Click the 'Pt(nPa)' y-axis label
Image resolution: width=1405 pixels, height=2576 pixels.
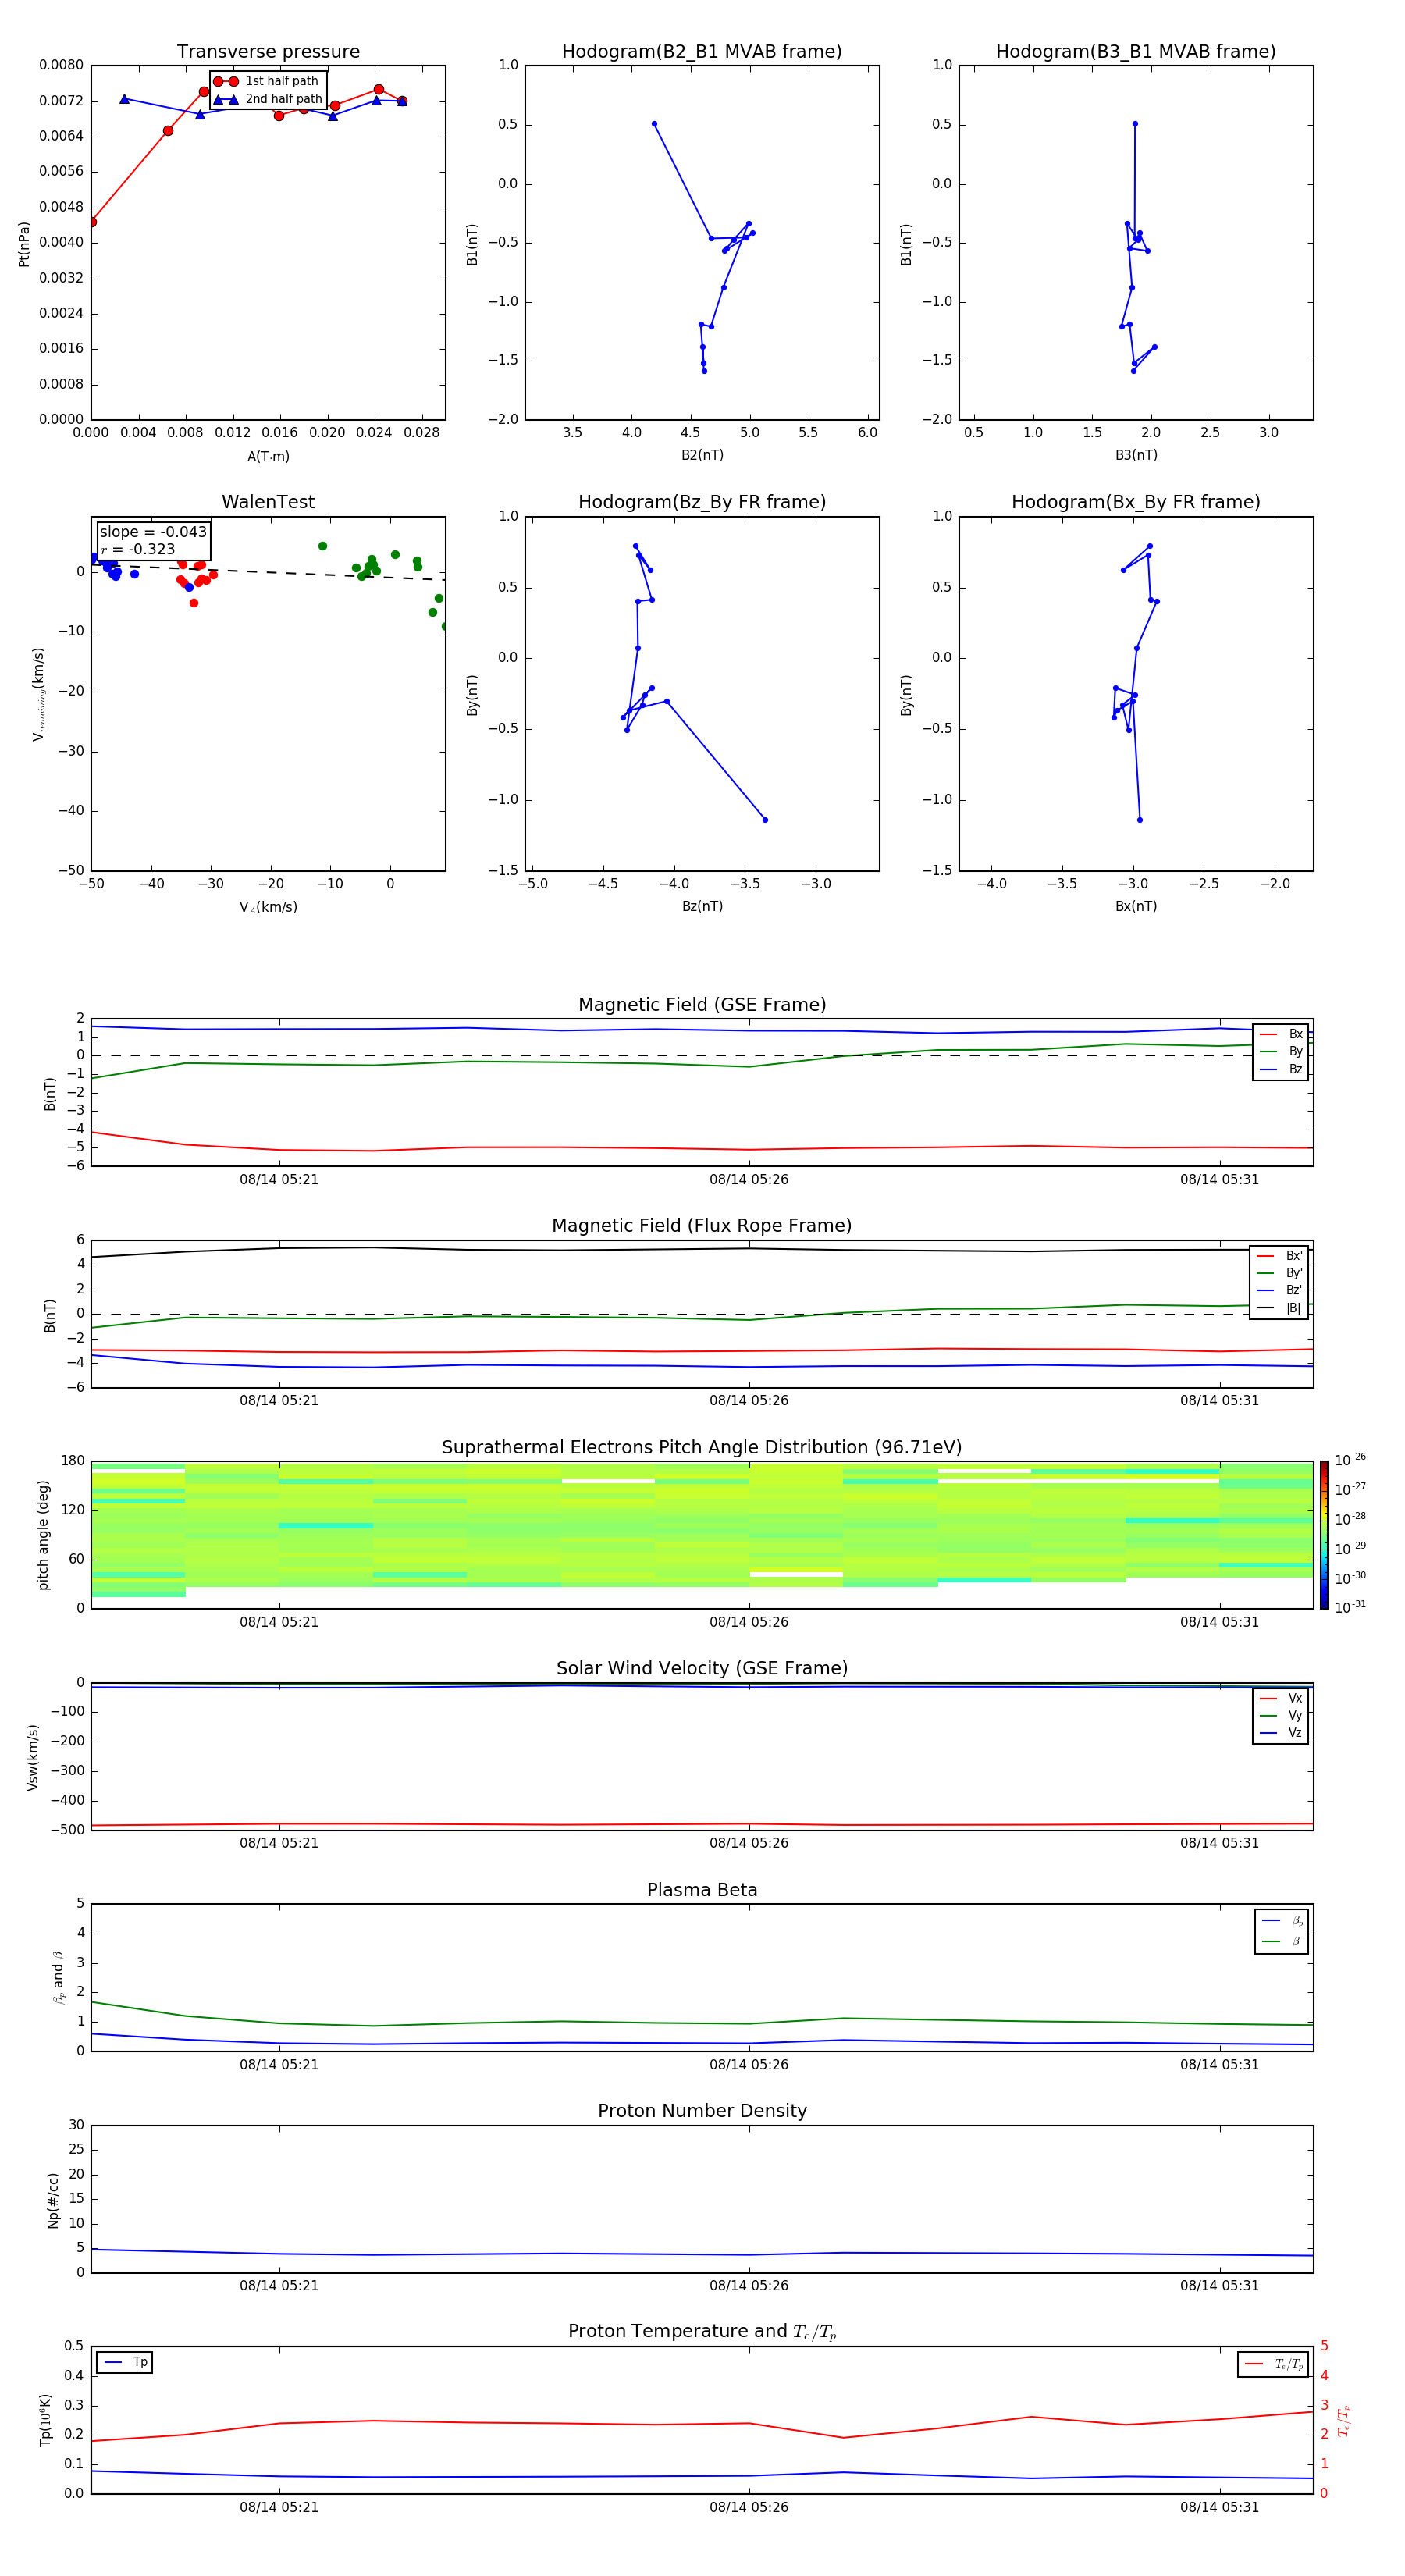(24, 243)
